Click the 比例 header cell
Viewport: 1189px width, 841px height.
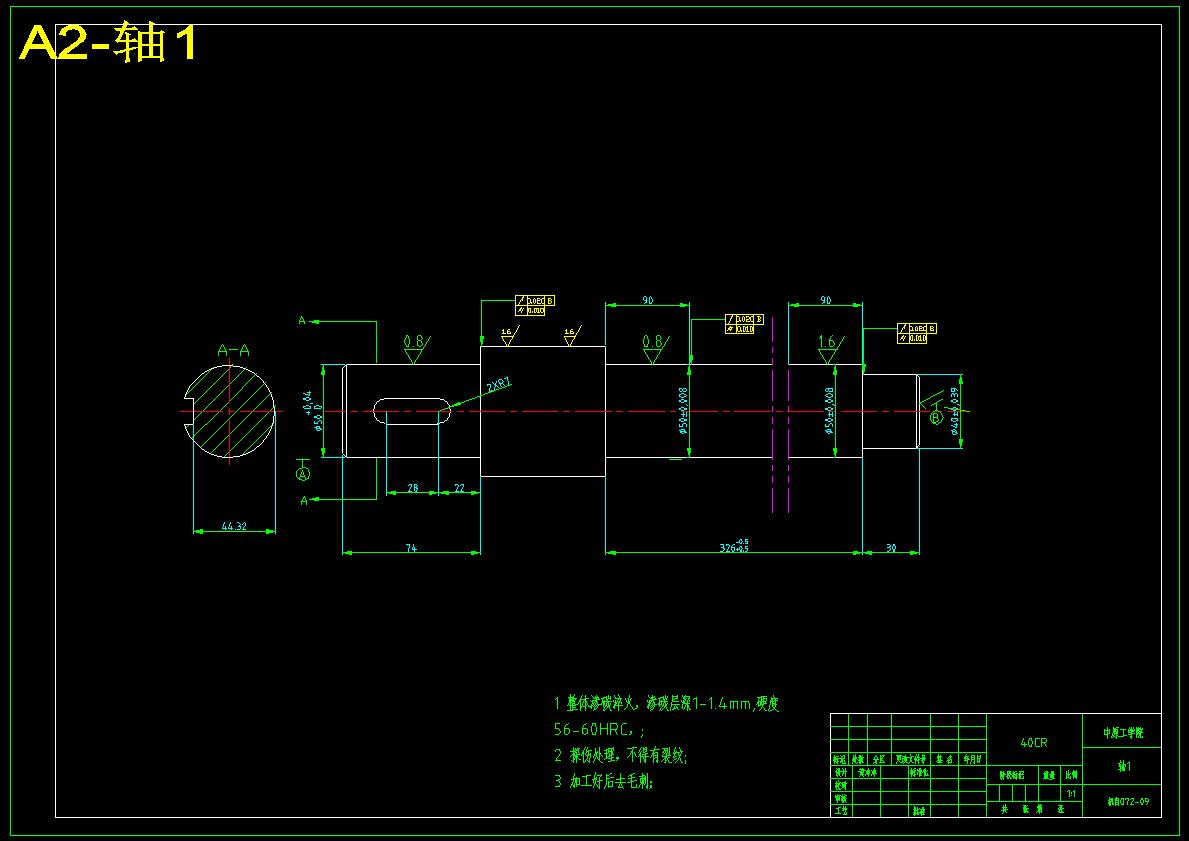(x=1071, y=776)
